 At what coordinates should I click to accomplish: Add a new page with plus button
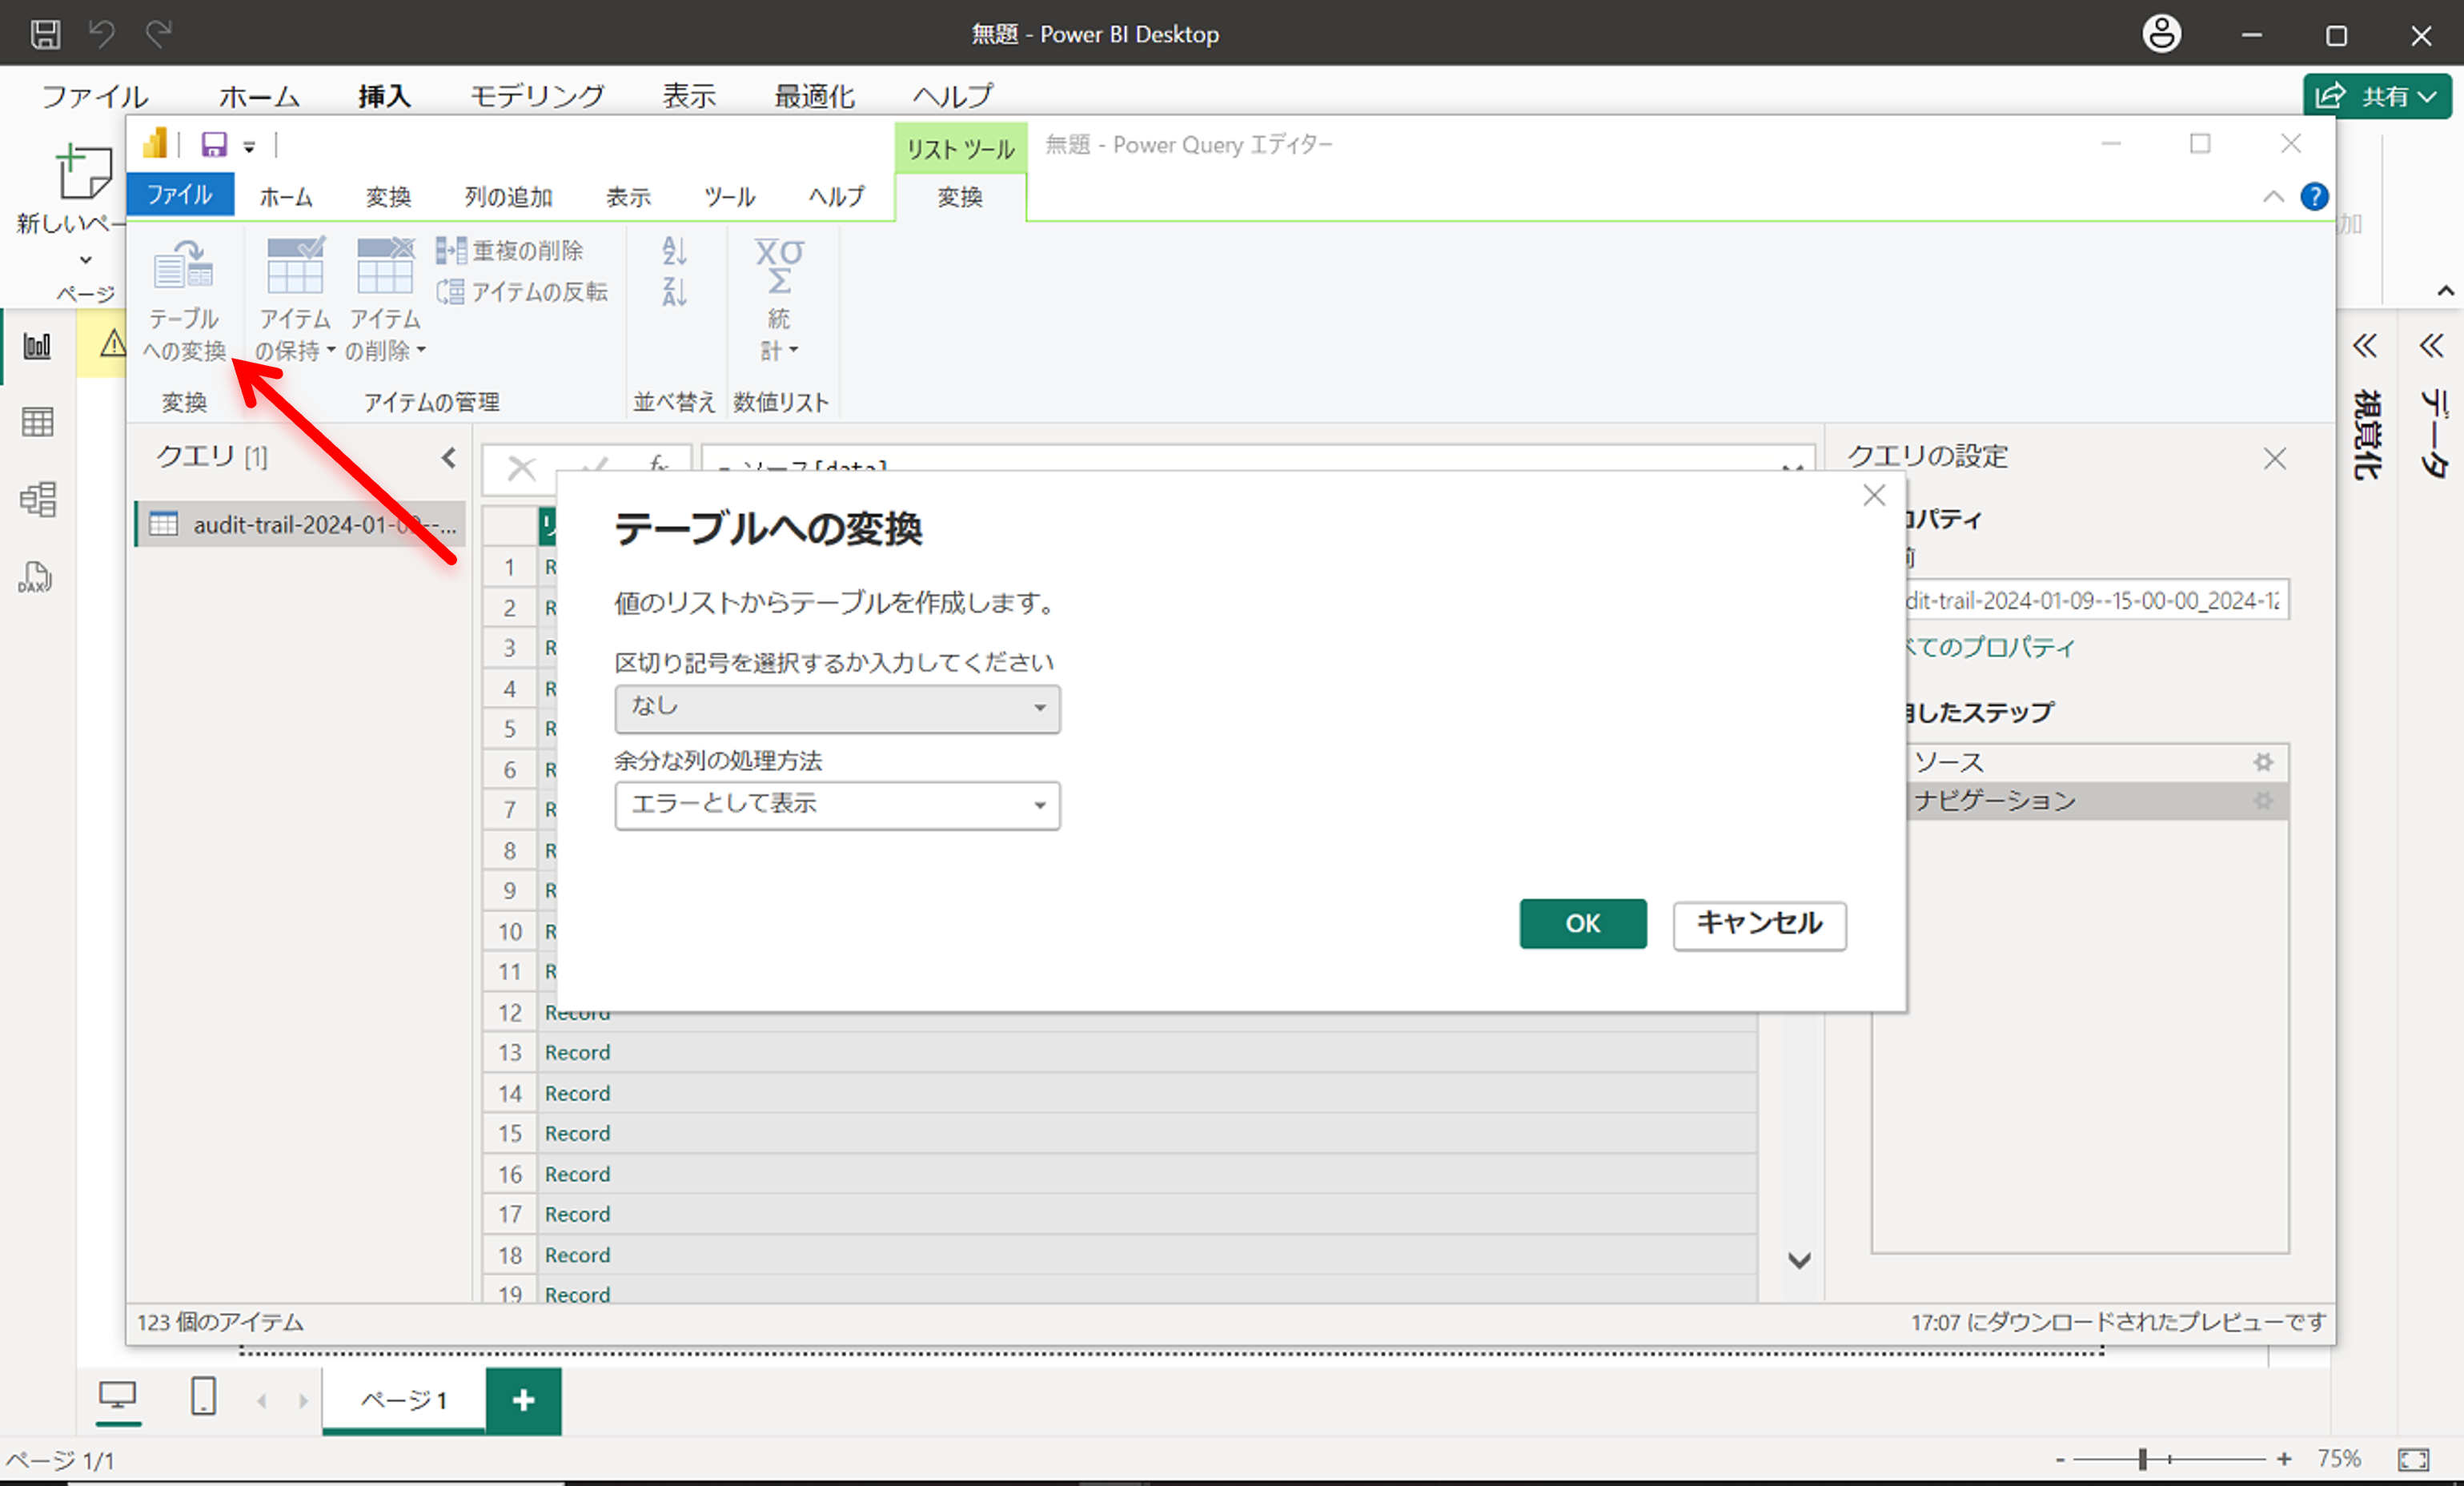(x=523, y=1400)
